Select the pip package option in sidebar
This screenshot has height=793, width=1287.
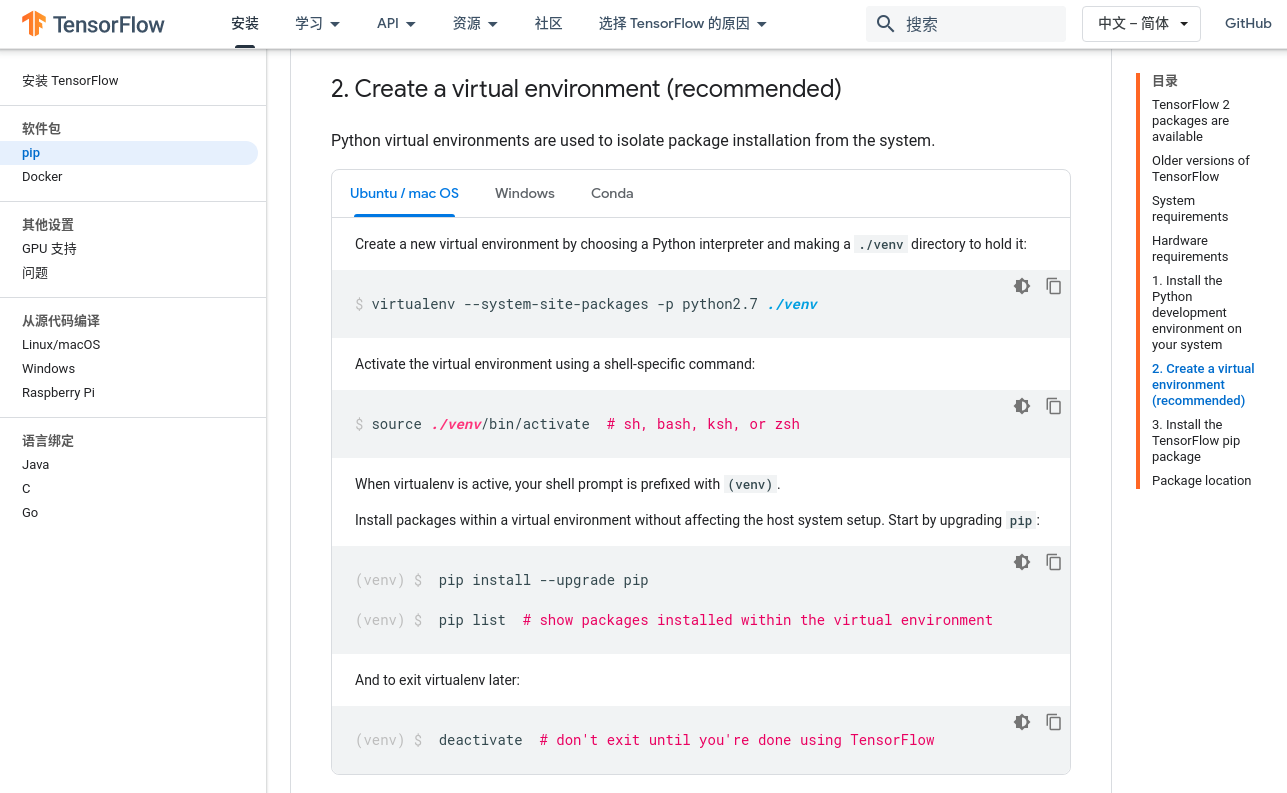tap(30, 152)
